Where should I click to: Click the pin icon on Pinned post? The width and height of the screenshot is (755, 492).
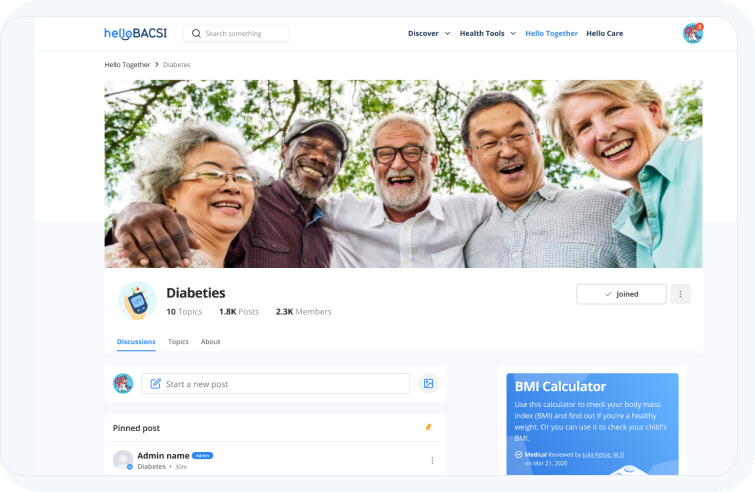coord(428,427)
